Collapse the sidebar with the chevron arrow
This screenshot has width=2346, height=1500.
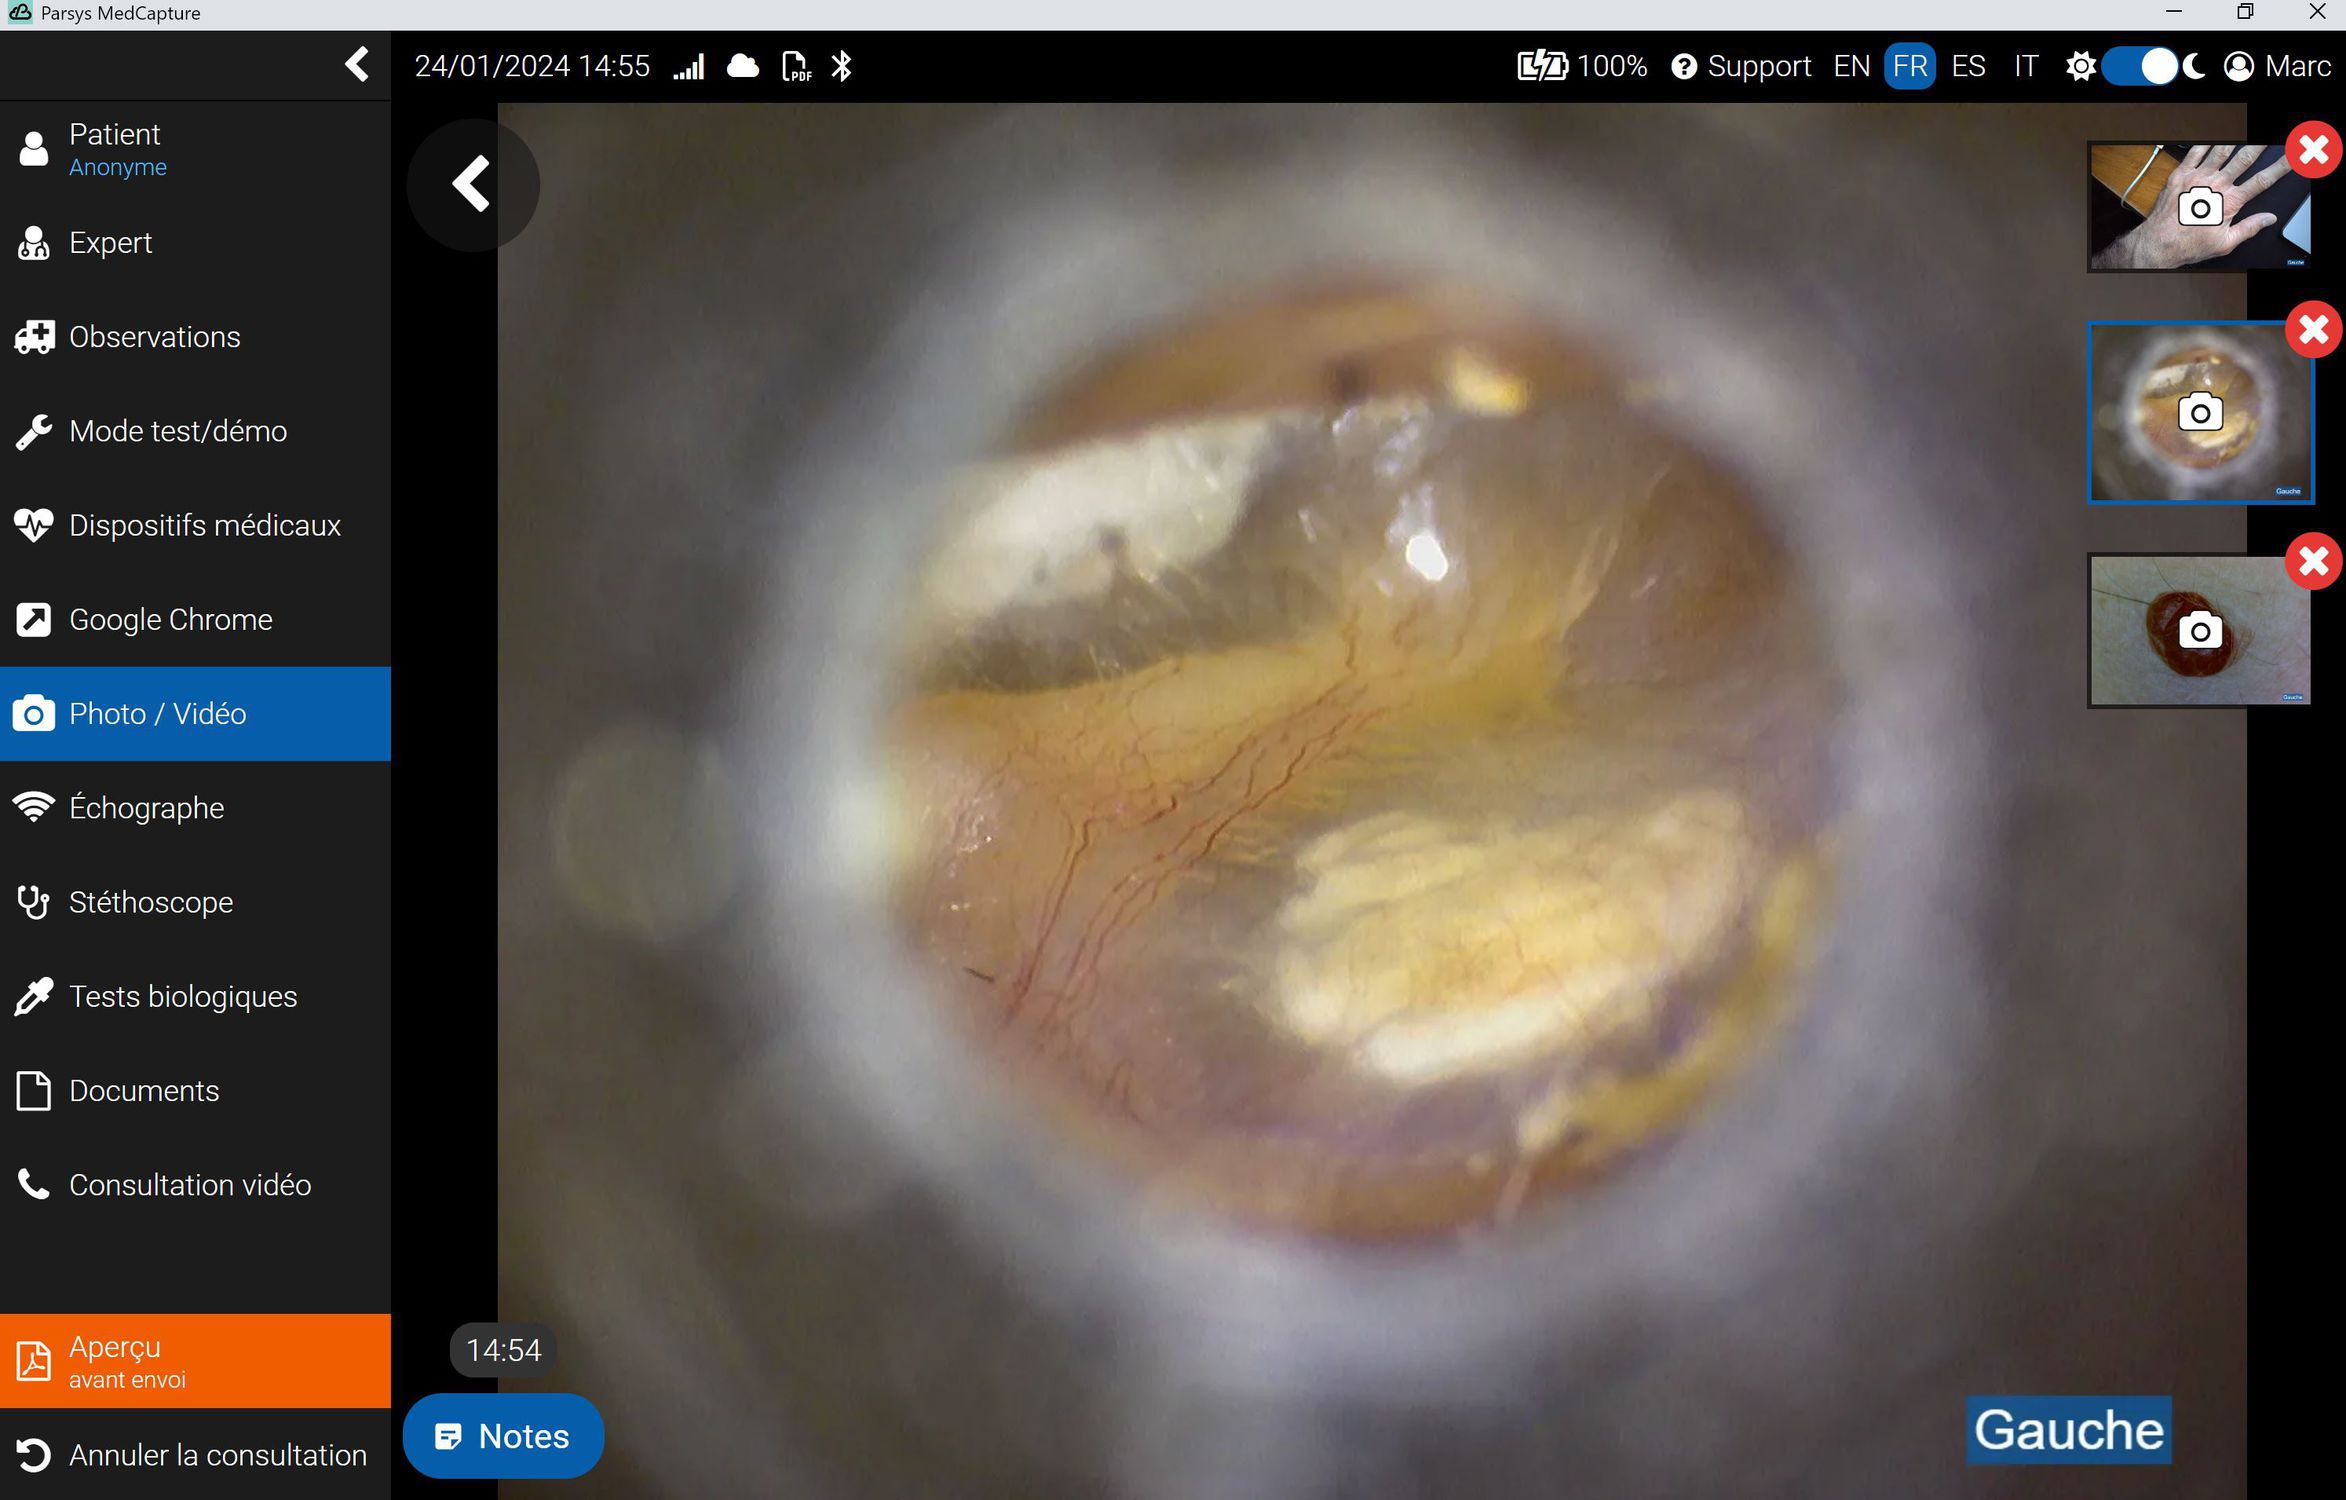point(357,65)
